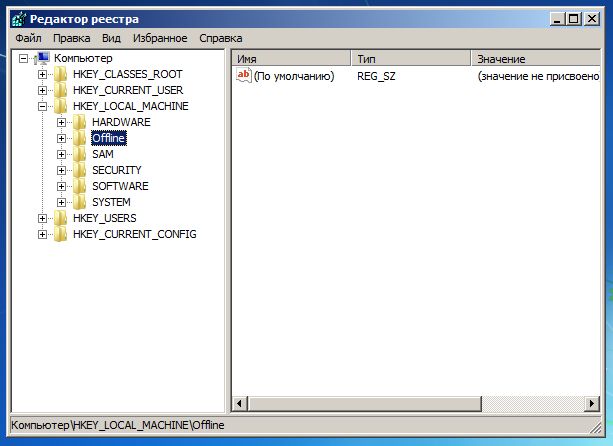Screen dimensions: 613x446
Task: Click the SECURITY folder icon
Action: pos(80,170)
